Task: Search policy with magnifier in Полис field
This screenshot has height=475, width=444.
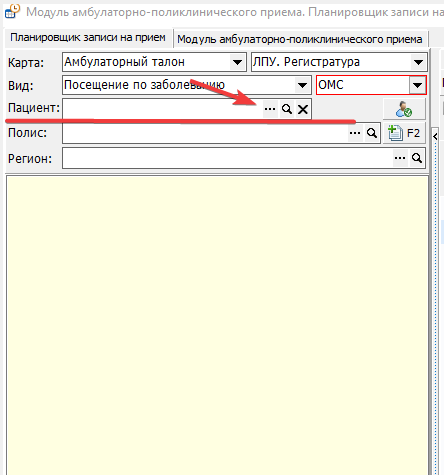Action: (x=372, y=133)
